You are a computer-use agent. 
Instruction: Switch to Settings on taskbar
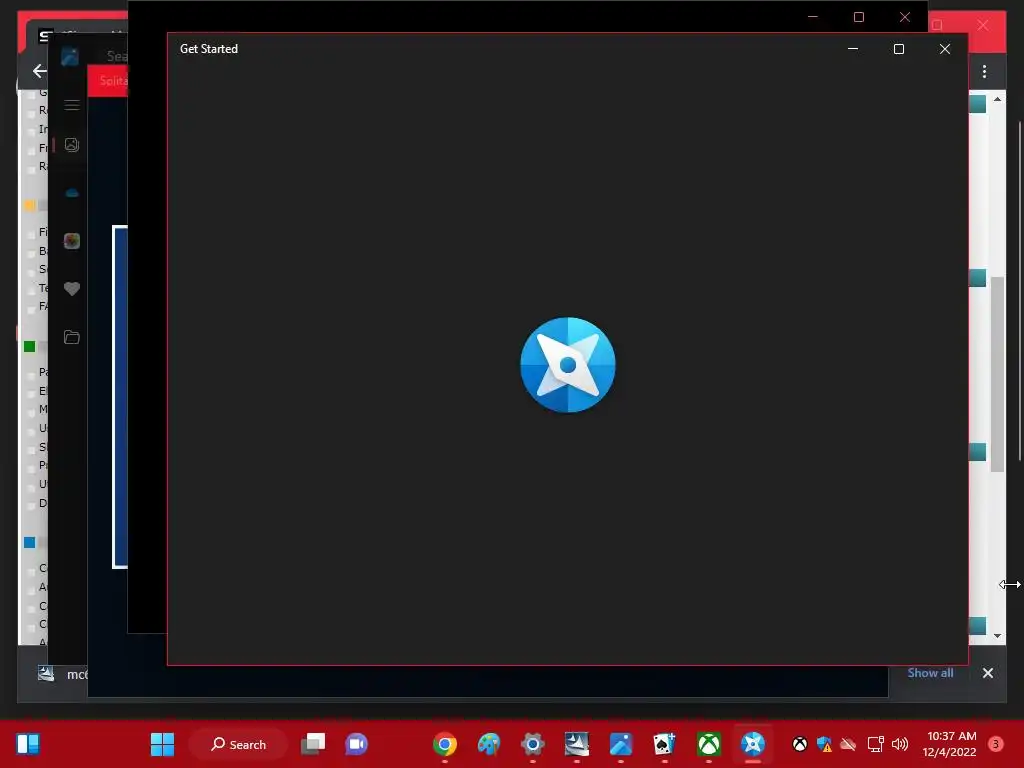click(533, 744)
